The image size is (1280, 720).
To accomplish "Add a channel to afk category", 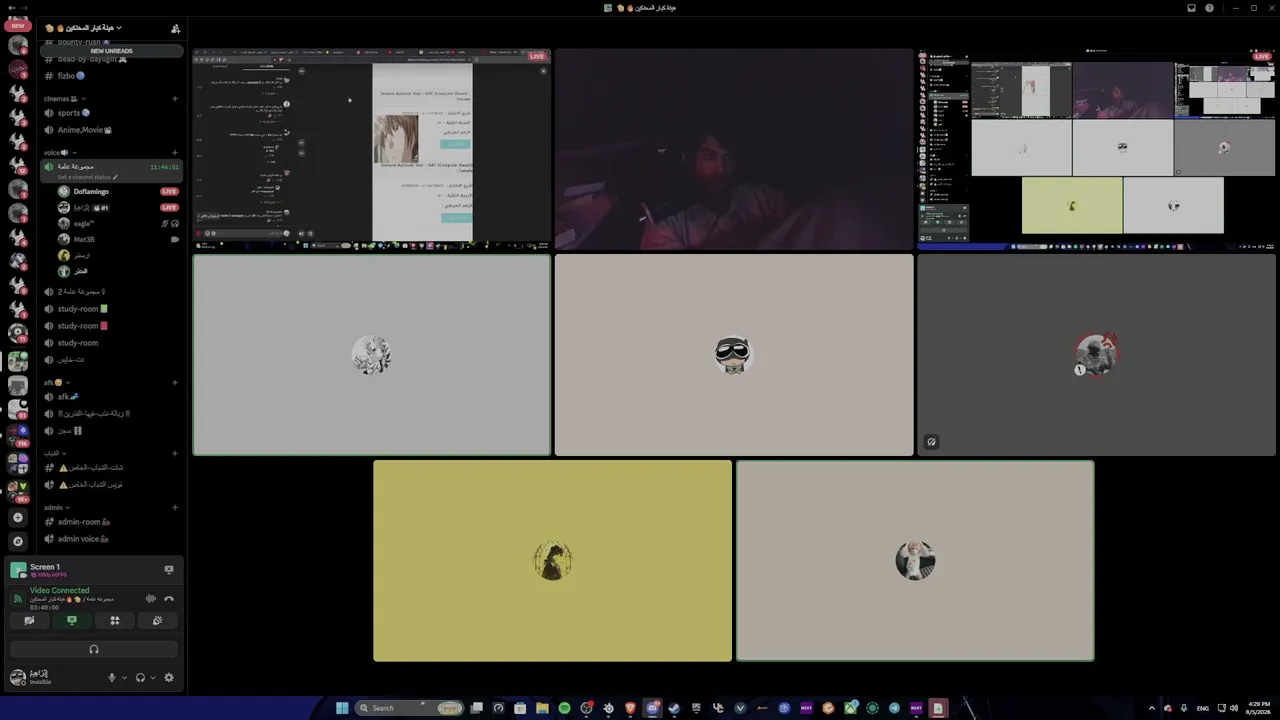I will (x=175, y=382).
